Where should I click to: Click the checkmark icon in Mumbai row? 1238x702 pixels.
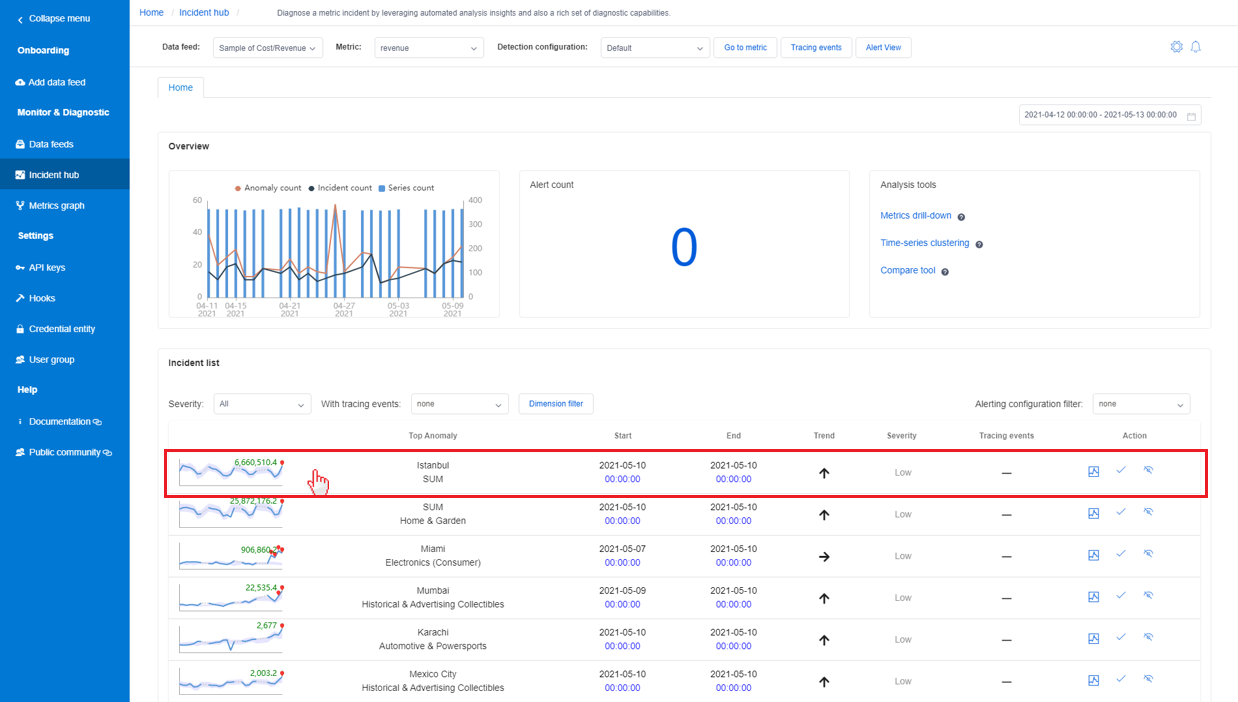(1121, 596)
